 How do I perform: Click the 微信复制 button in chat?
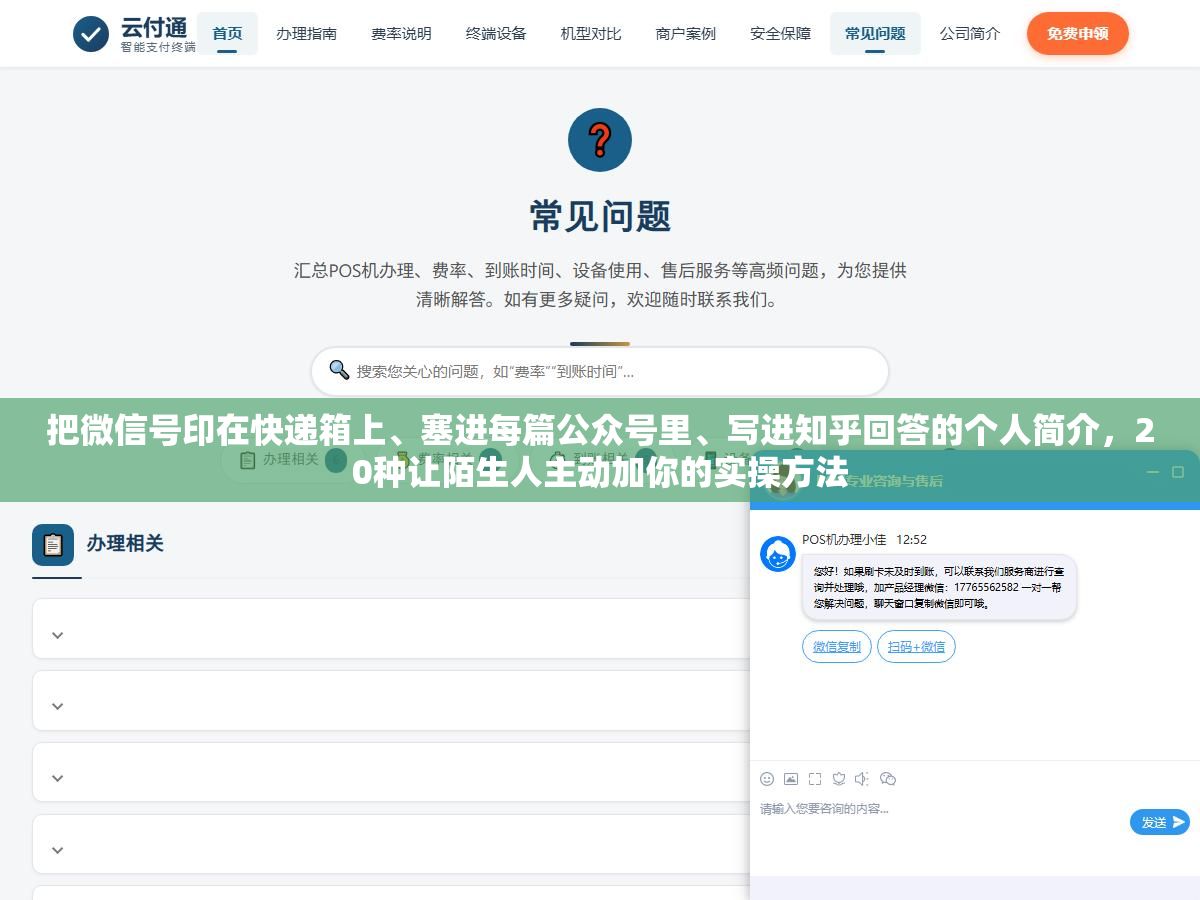(x=837, y=647)
